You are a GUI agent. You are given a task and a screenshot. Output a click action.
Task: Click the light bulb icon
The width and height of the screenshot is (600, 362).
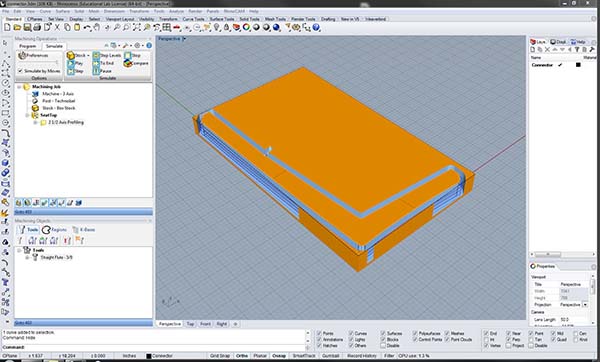point(217,27)
